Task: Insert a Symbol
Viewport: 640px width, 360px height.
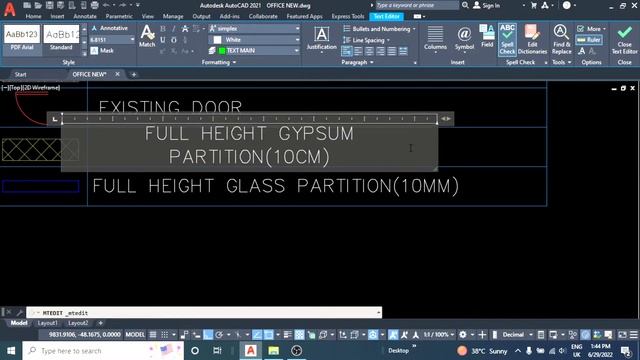Action: (464, 38)
